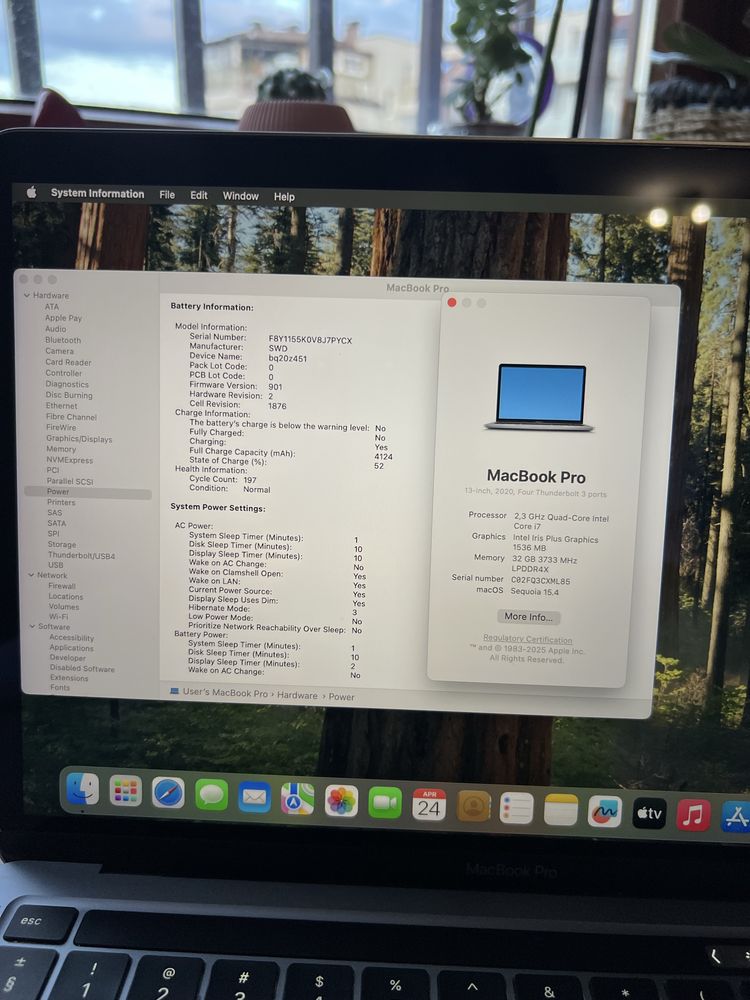750x1000 pixels.
Task: Open App Store in Dock
Action: click(x=736, y=817)
